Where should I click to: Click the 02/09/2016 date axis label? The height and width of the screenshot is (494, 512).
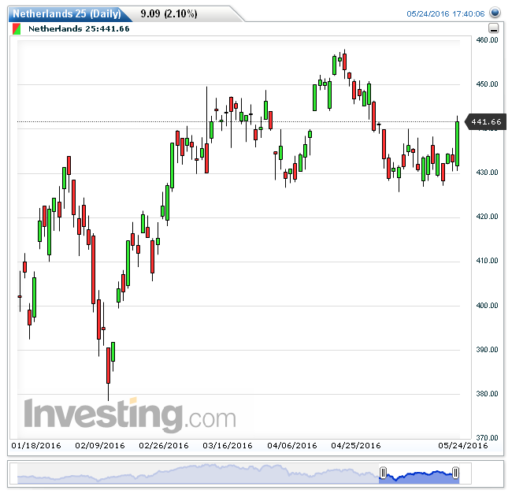pyautogui.click(x=100, y=446)
